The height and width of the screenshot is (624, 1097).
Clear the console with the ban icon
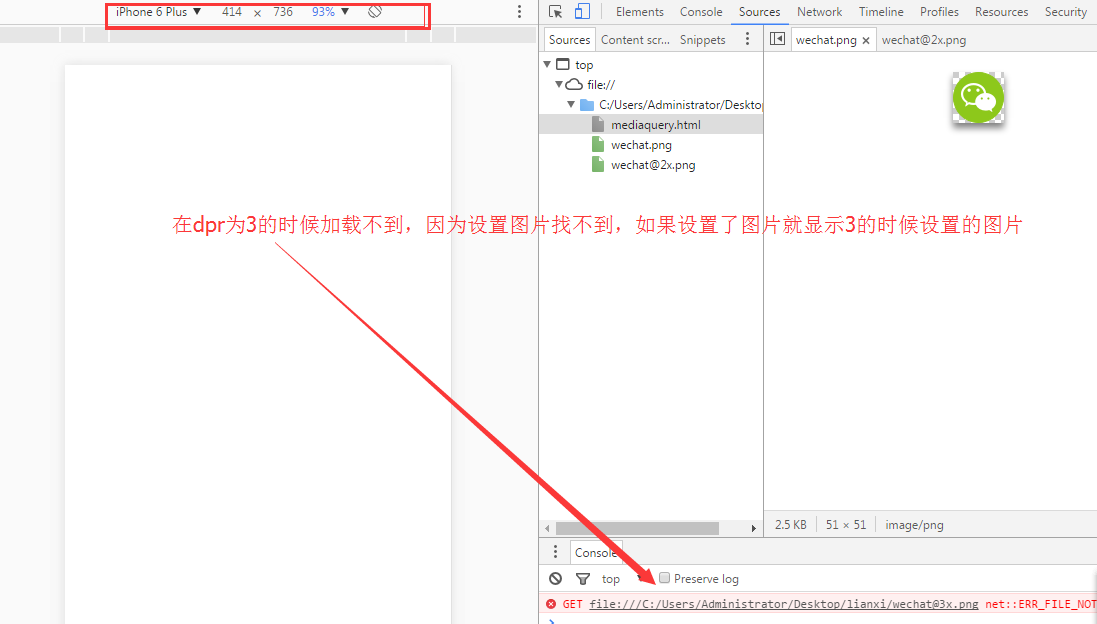click(x=555, y=579)
